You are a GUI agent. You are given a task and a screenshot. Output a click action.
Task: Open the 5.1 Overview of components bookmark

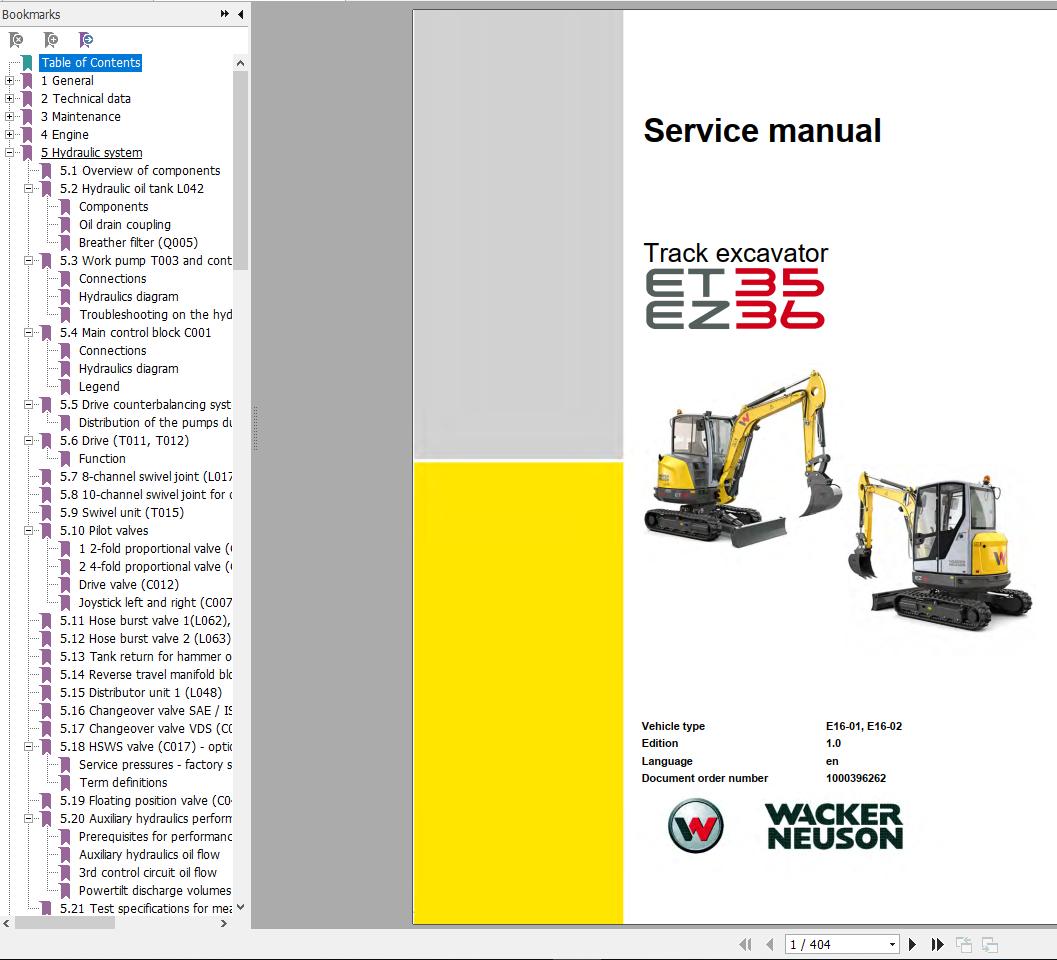[x=140, y=171]
